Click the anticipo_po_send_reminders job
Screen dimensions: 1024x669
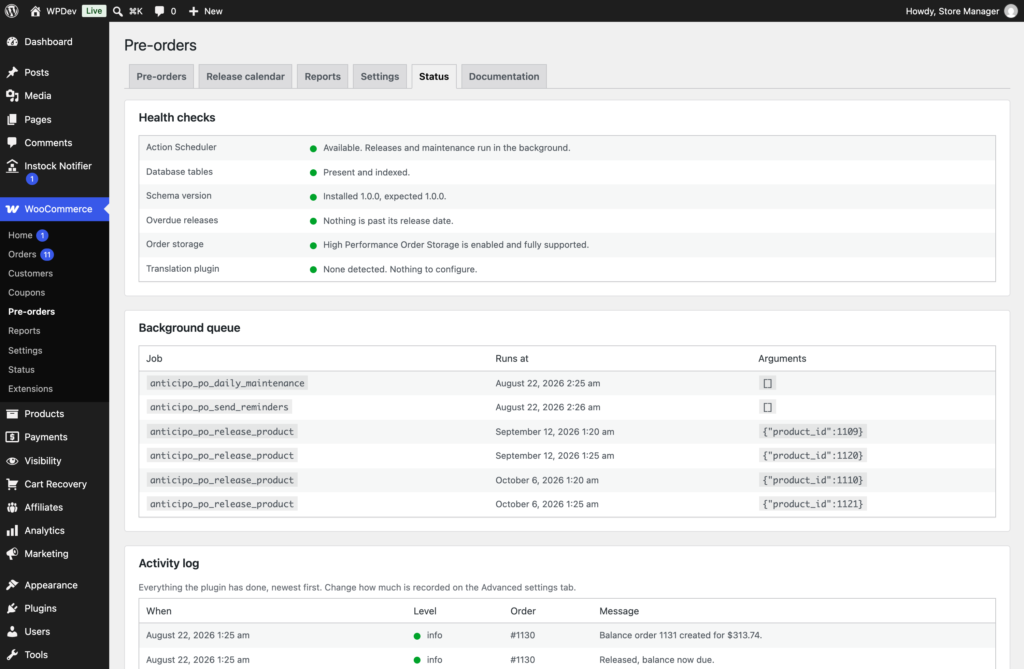pyautogui.click(x=219, y=407)
